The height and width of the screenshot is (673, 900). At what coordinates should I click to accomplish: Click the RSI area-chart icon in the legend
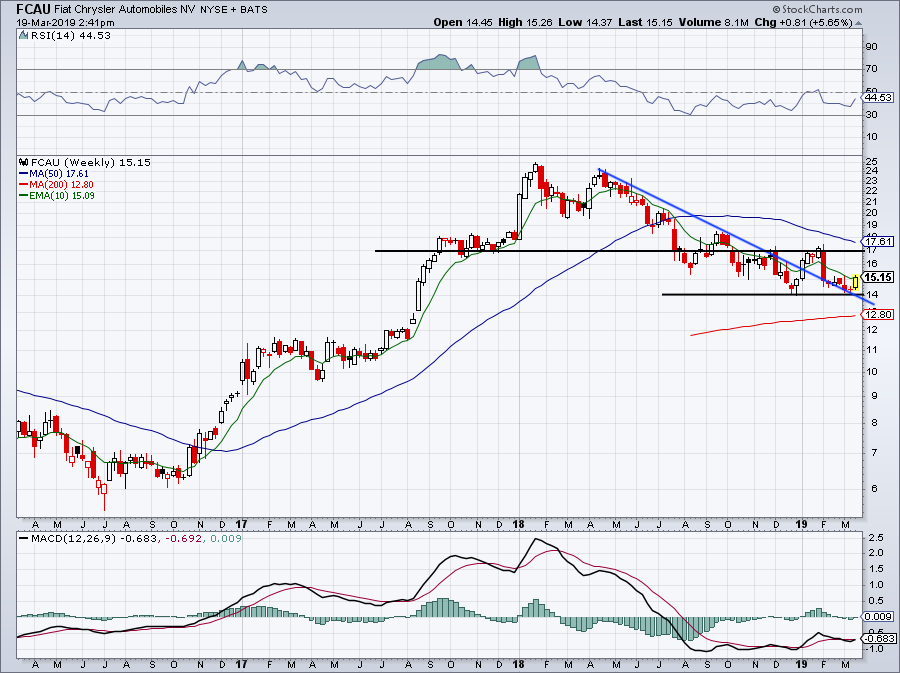pos(23,35)
